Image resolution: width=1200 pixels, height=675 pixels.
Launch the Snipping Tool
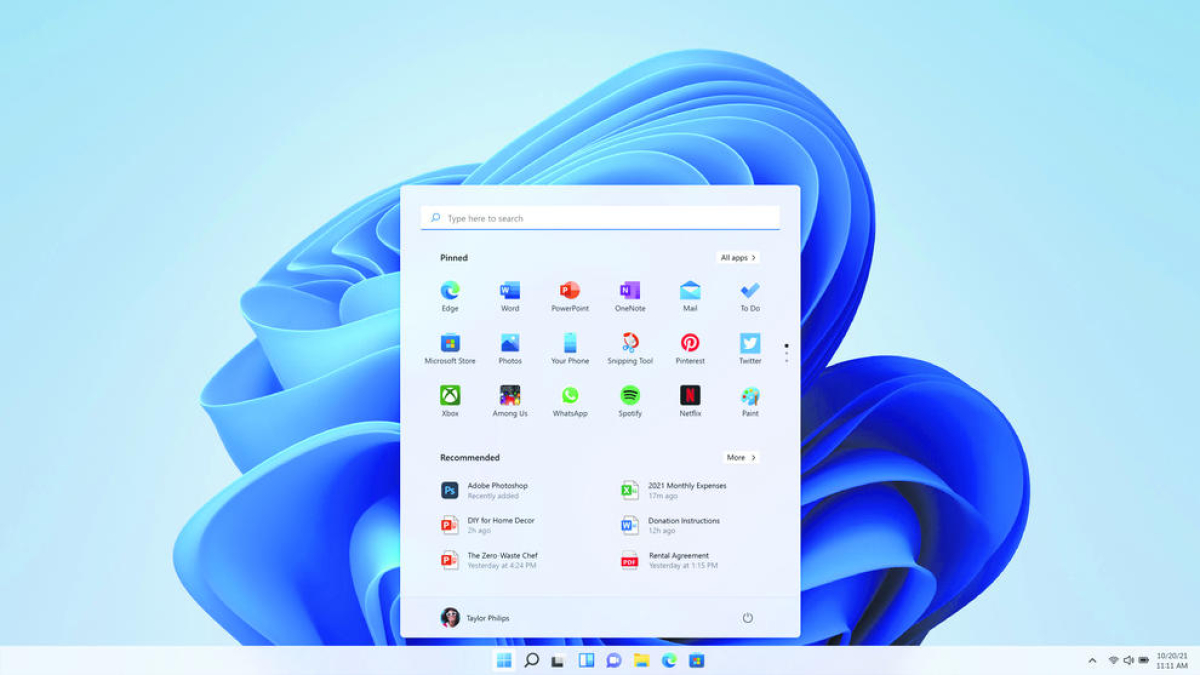point(629,343)
